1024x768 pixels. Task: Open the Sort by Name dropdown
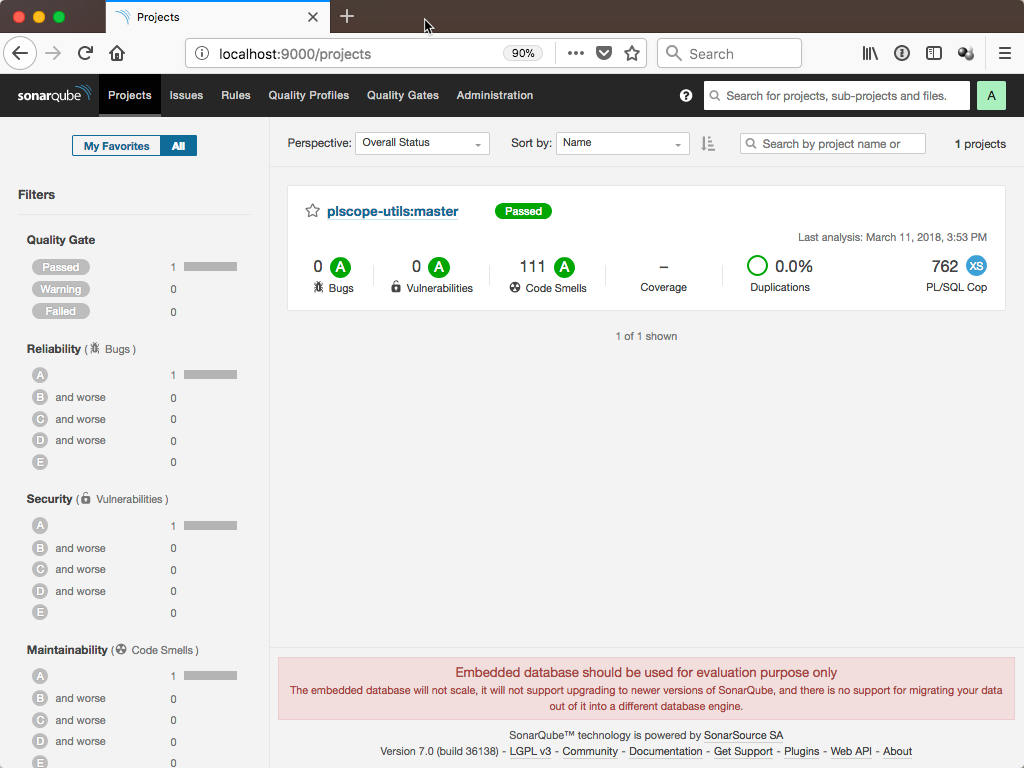pos(622,143)
